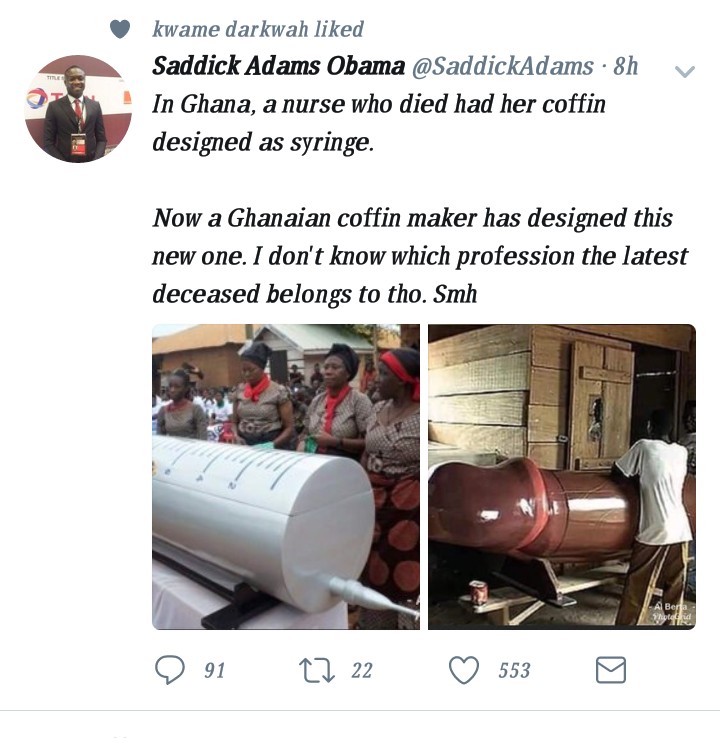The width and height of the screenshot is (720, 738).
Task: Click the kwame darkwah liked label
Action: point(258,29)
